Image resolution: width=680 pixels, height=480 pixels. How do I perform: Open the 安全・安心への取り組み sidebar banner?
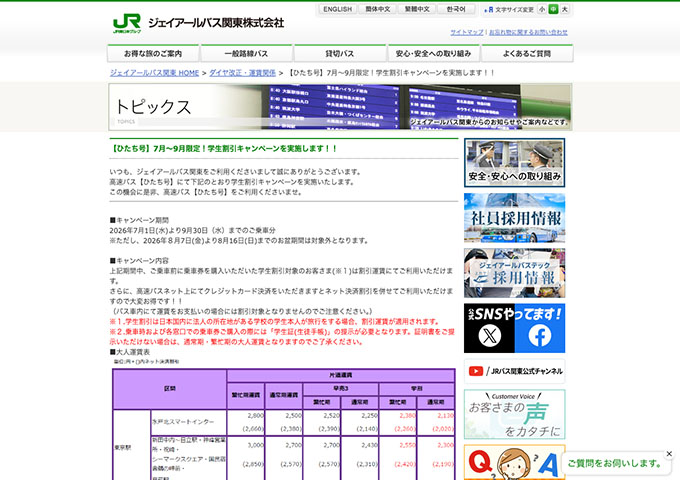[514, 163]
